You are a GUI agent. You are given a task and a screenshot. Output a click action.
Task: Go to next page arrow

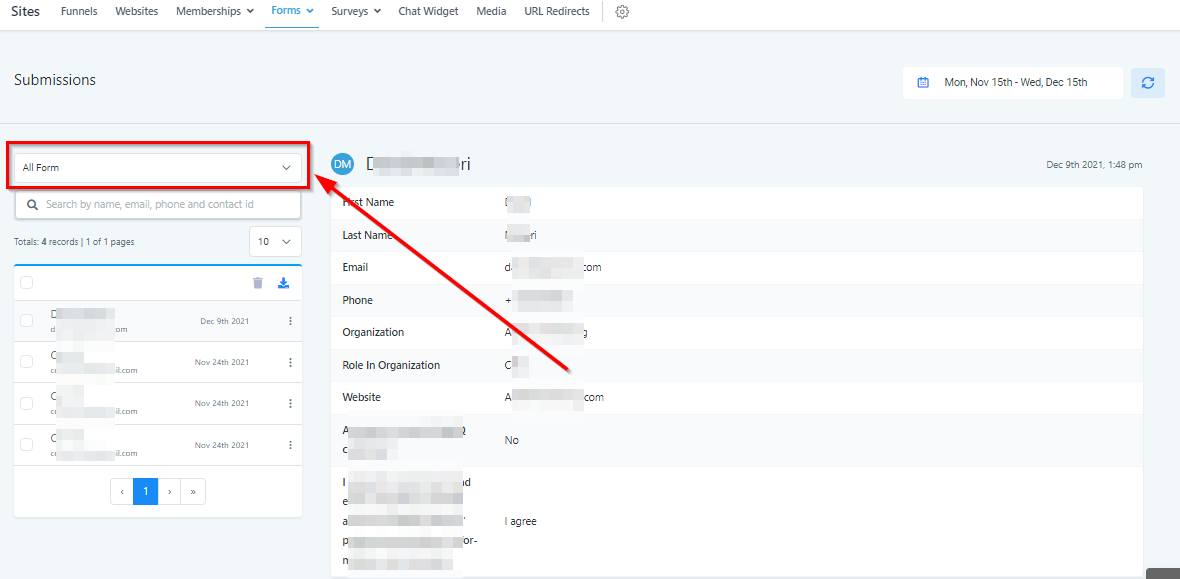[170, 491]
